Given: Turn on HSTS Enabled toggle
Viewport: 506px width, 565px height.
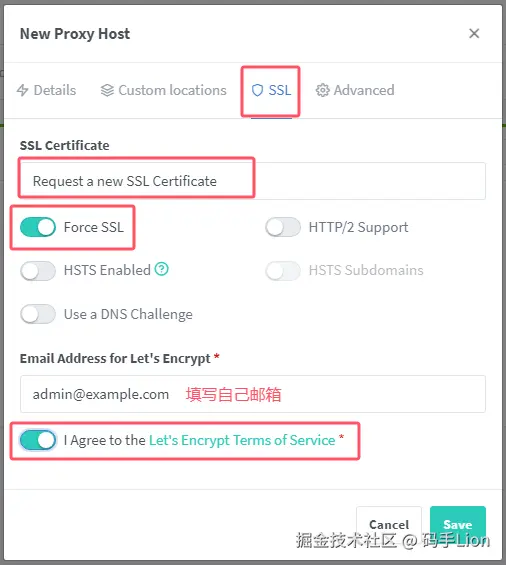Looking at the screenshot, I should (38, 271).
